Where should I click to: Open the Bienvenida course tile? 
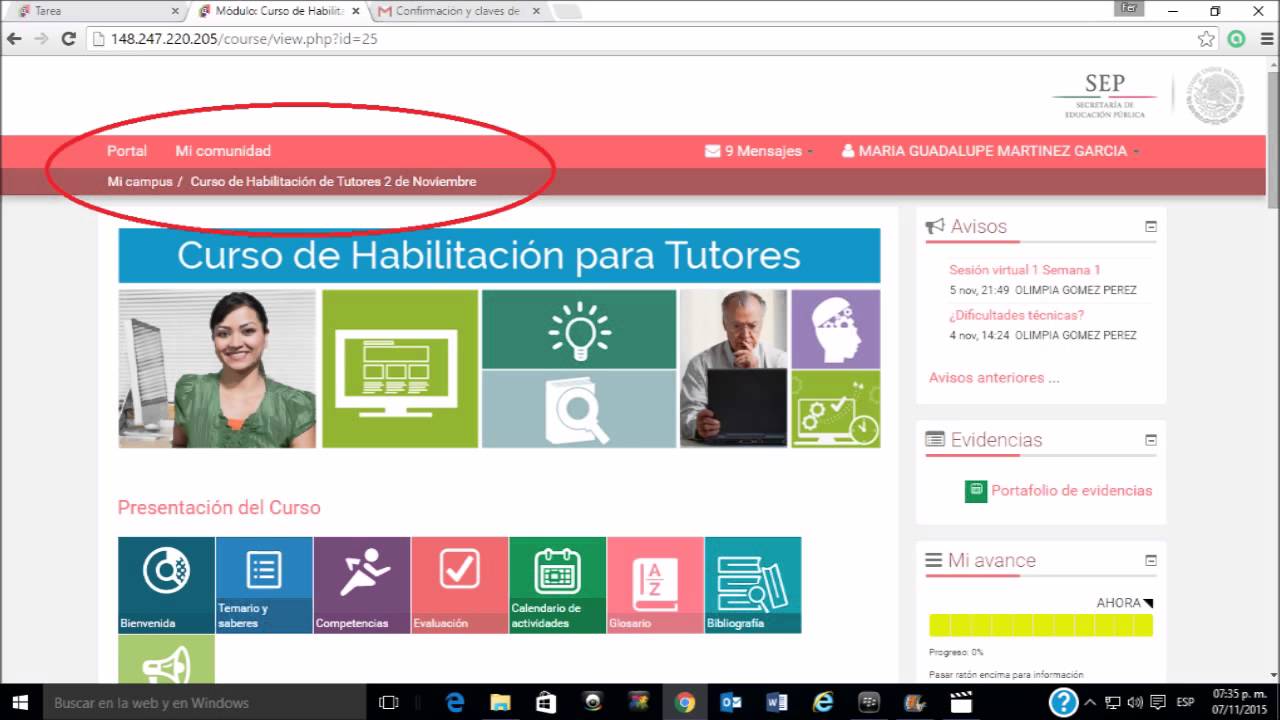coord(166,585)
